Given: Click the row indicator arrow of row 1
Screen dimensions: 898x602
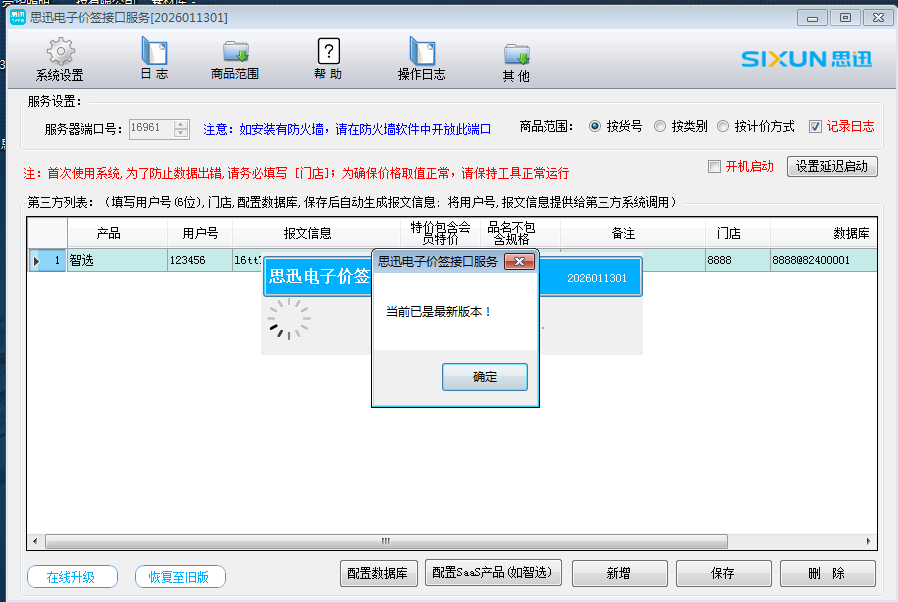Looking at the screenshot, I should (37, 261).
